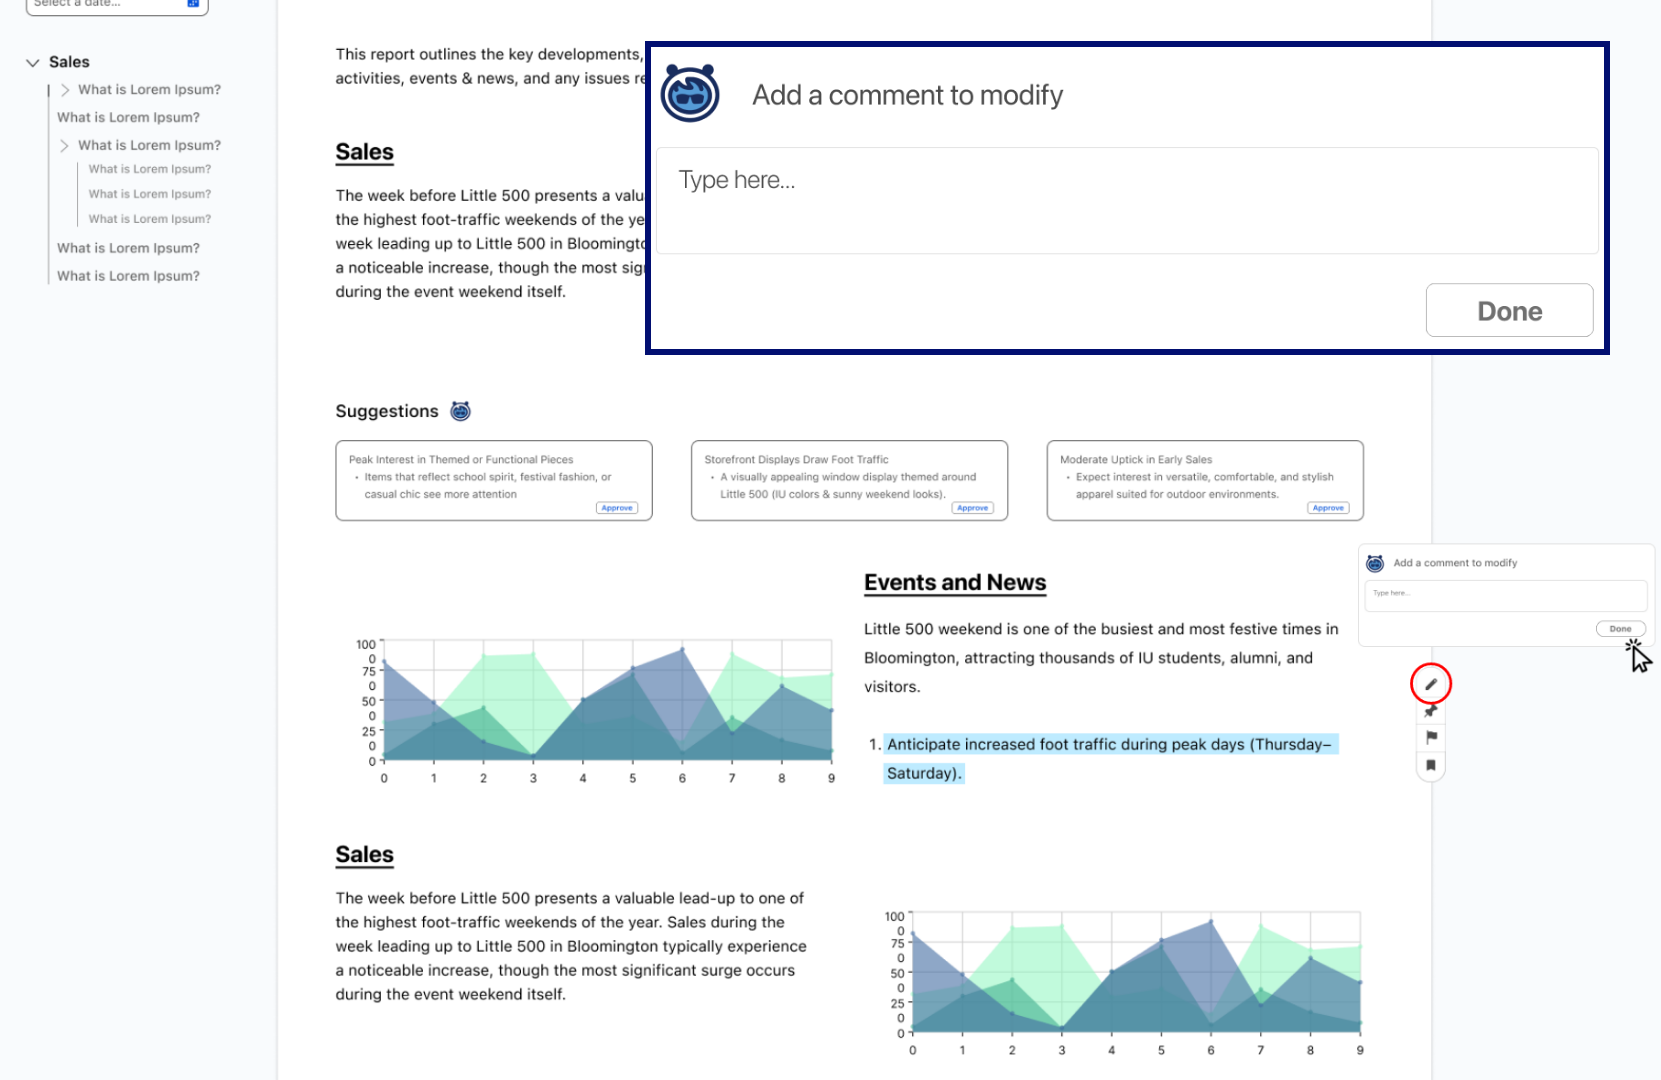Click the robot avatar in enlarged comment box
1661x1080 pixels.
[690, 94]
